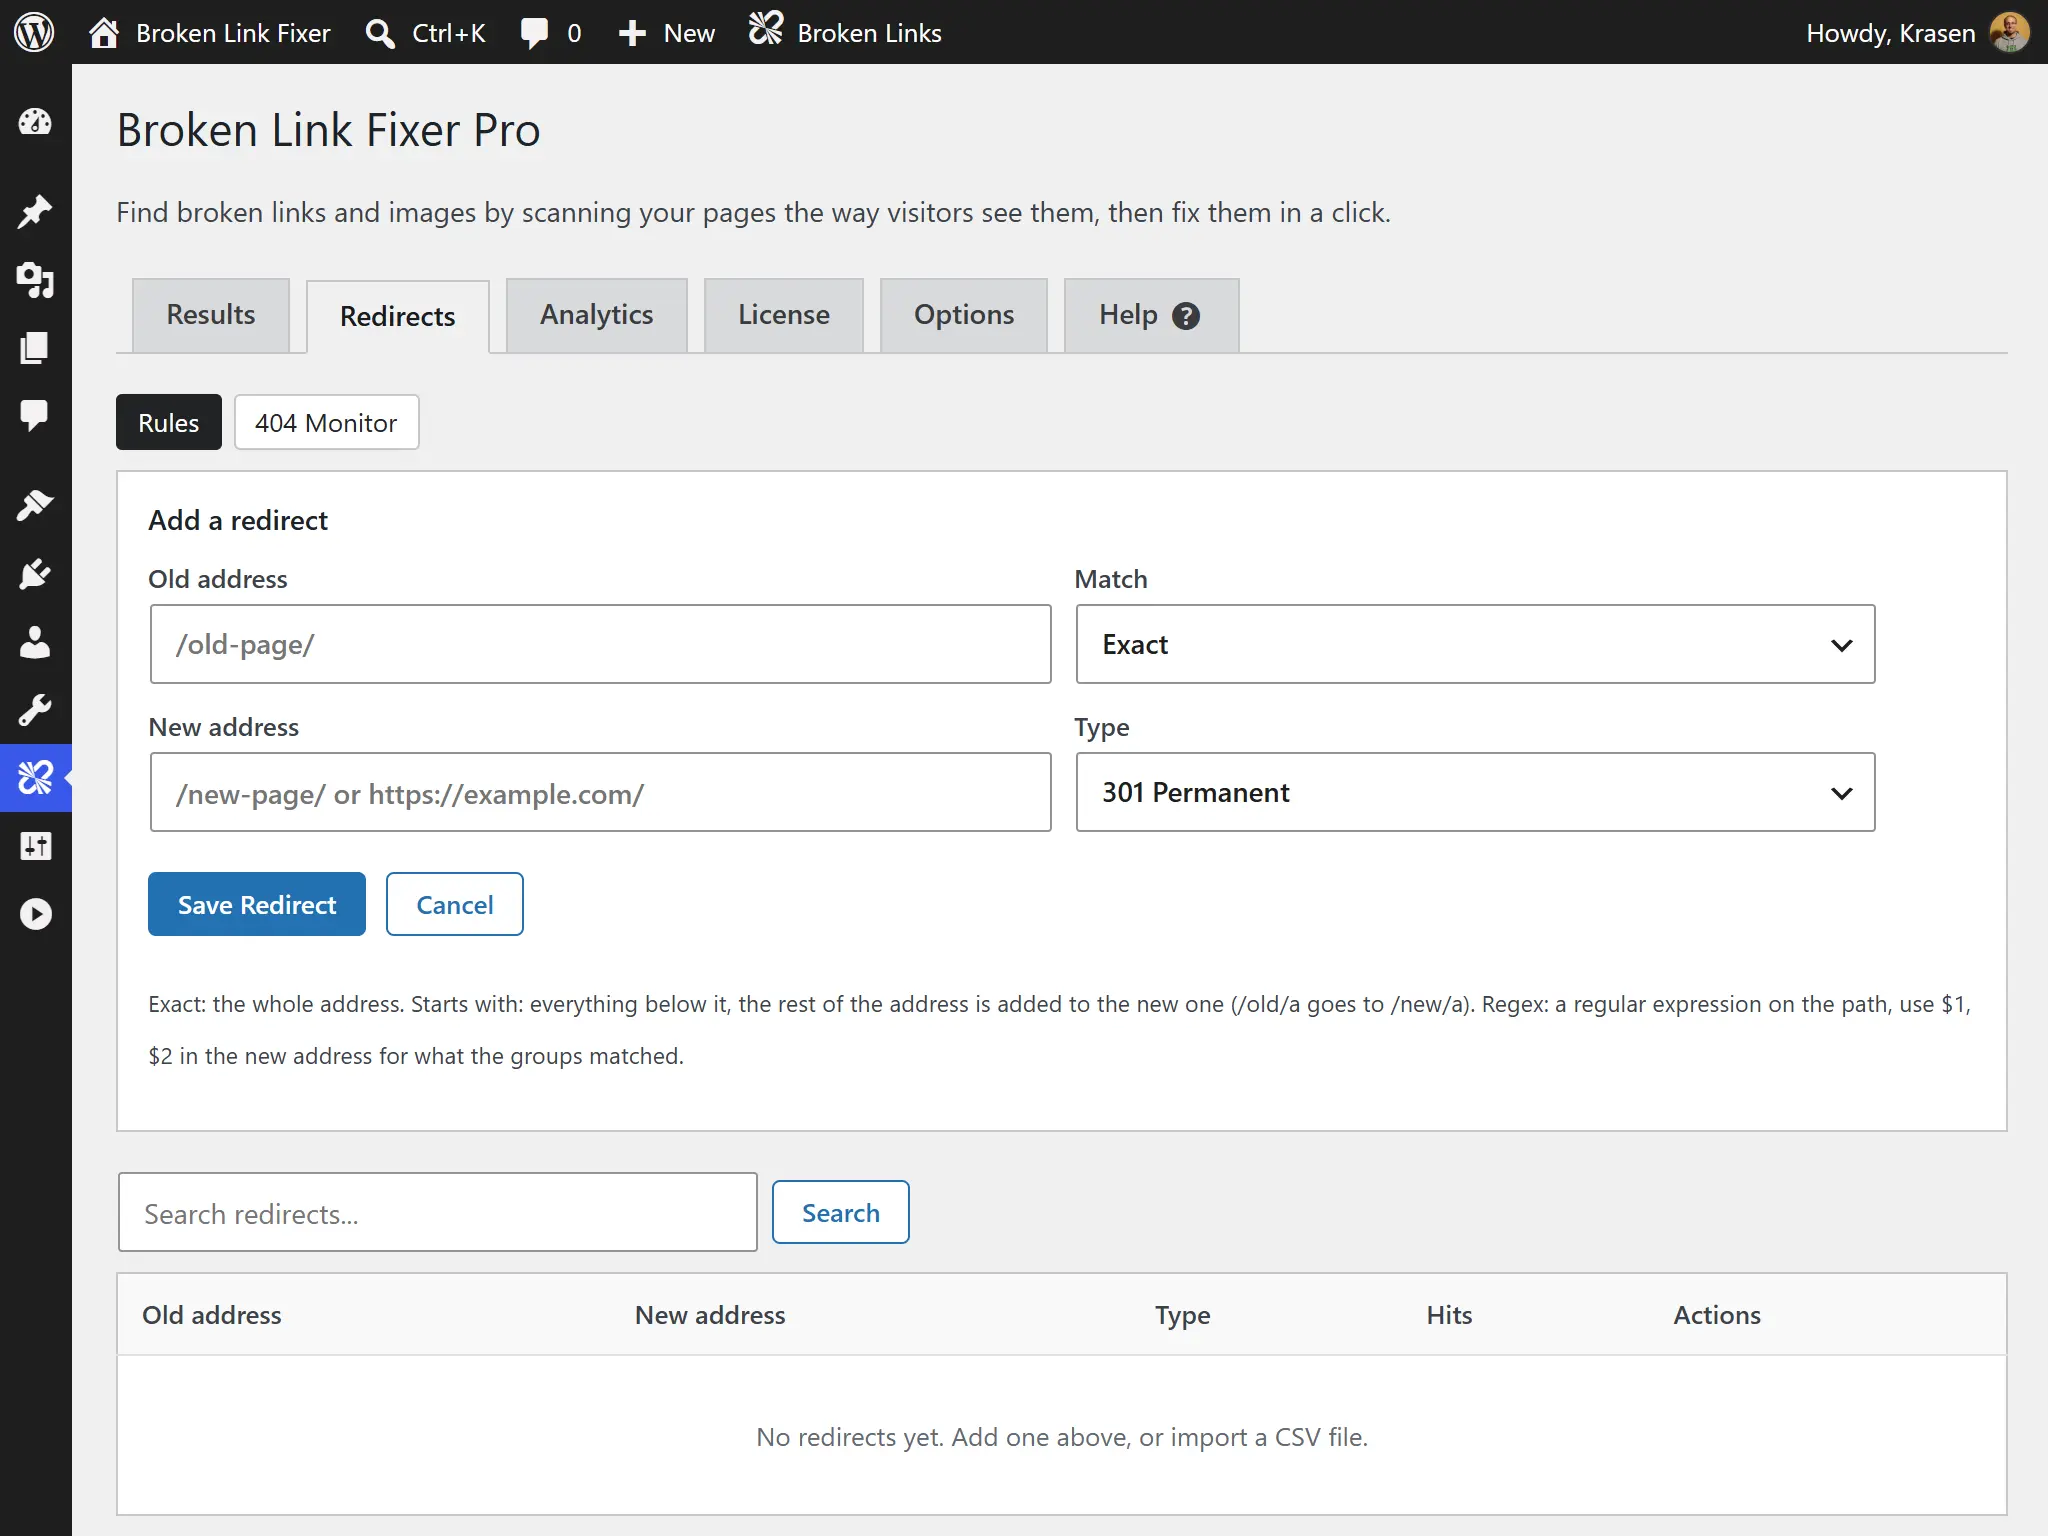Click the 'Type' table column header
The image size is (2048, 1536).
(1183, 1316)
